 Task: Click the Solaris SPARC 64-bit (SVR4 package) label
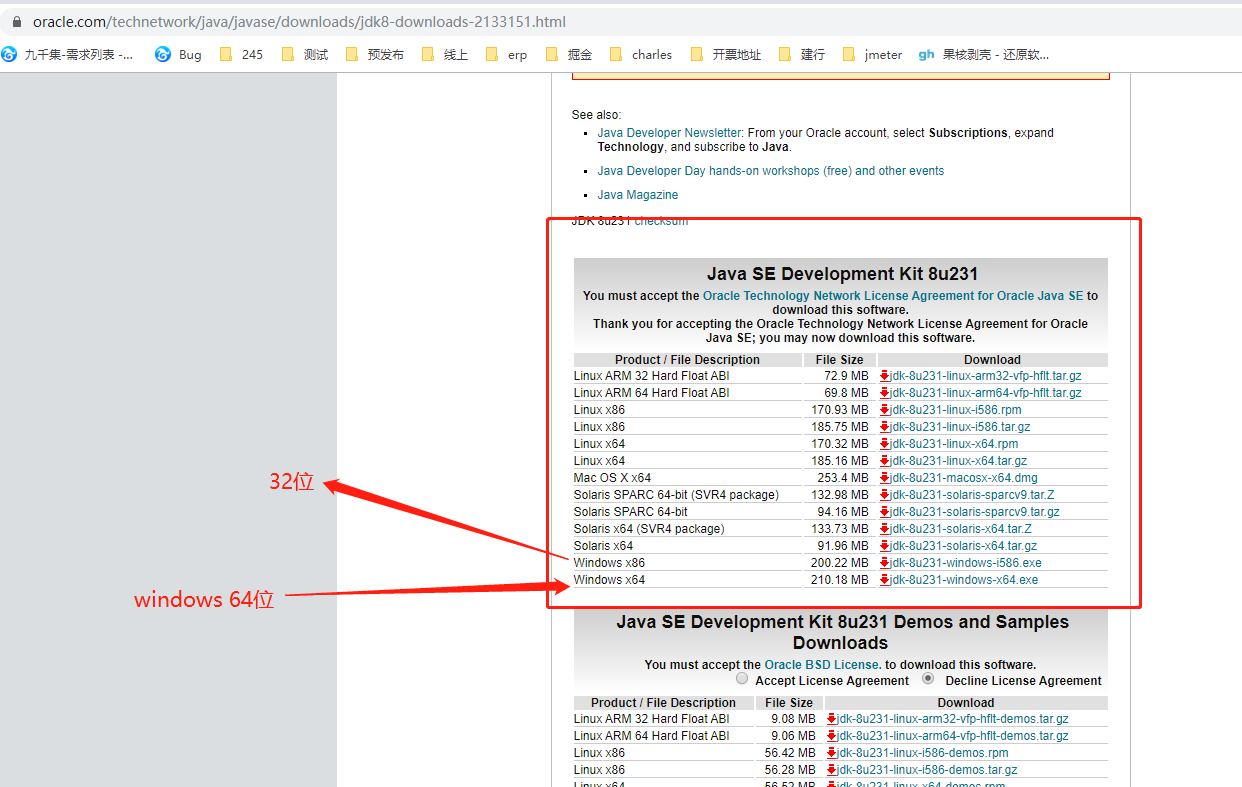pos(676,495)
